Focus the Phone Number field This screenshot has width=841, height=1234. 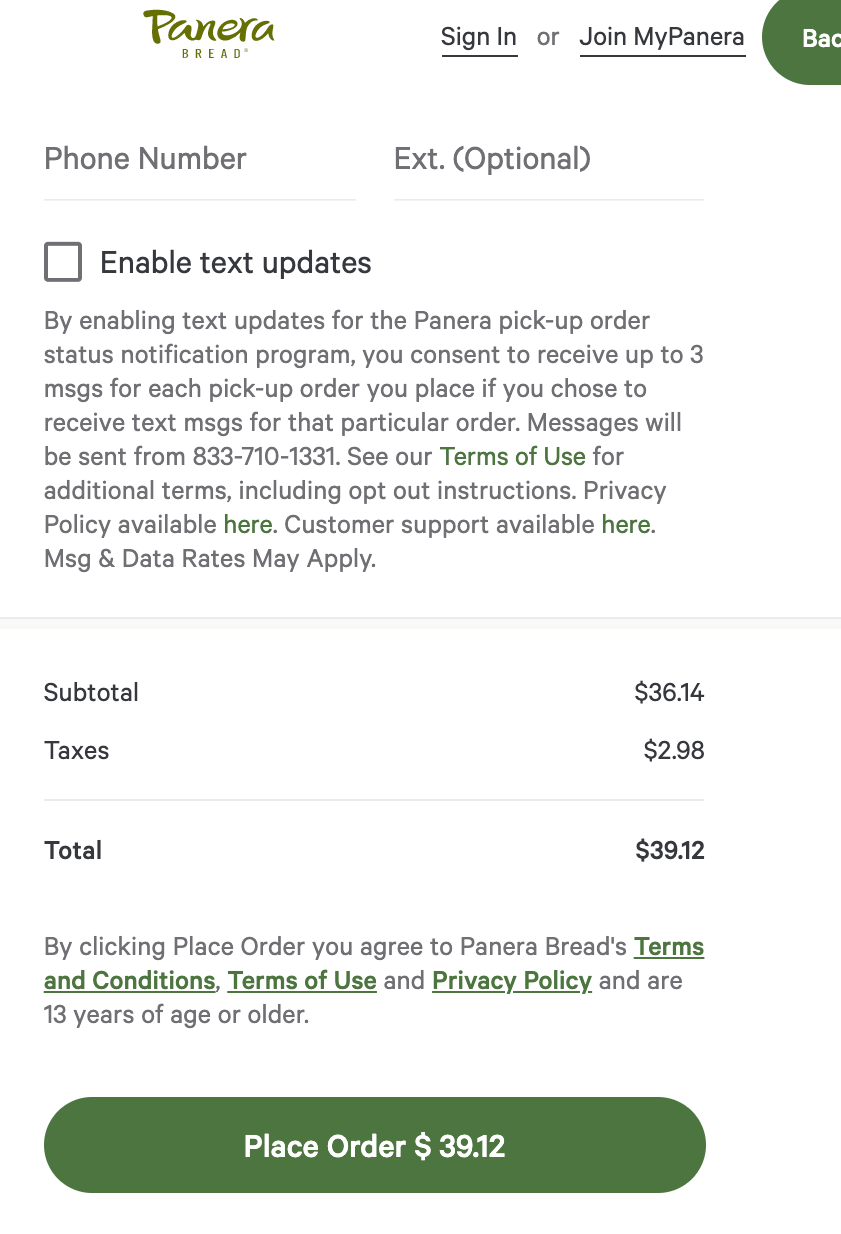point(200,159)
